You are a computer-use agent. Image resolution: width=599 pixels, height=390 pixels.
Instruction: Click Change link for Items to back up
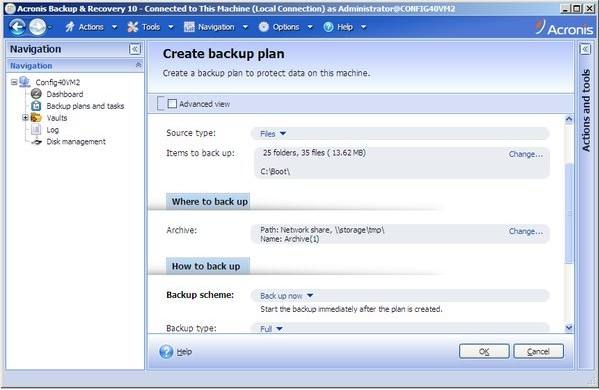click(525, 154)
